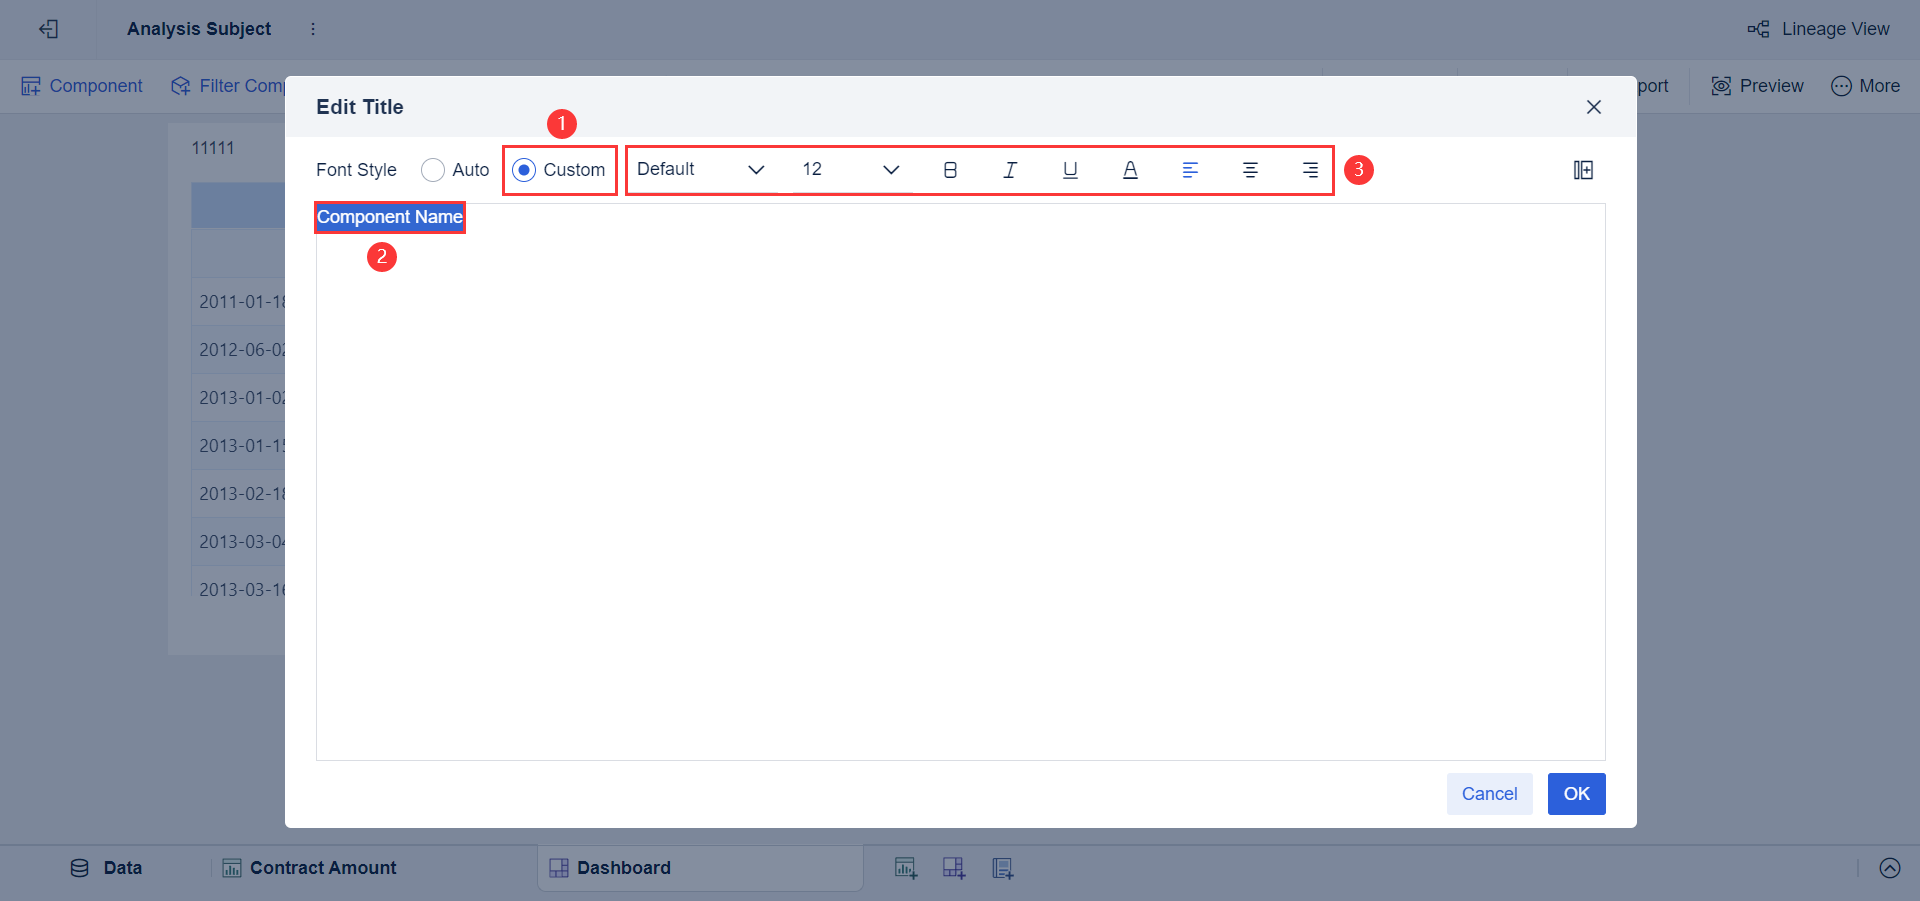Open the font color picker
Viewport: 1920px width, 901px height.
[x=1130, y=170]
